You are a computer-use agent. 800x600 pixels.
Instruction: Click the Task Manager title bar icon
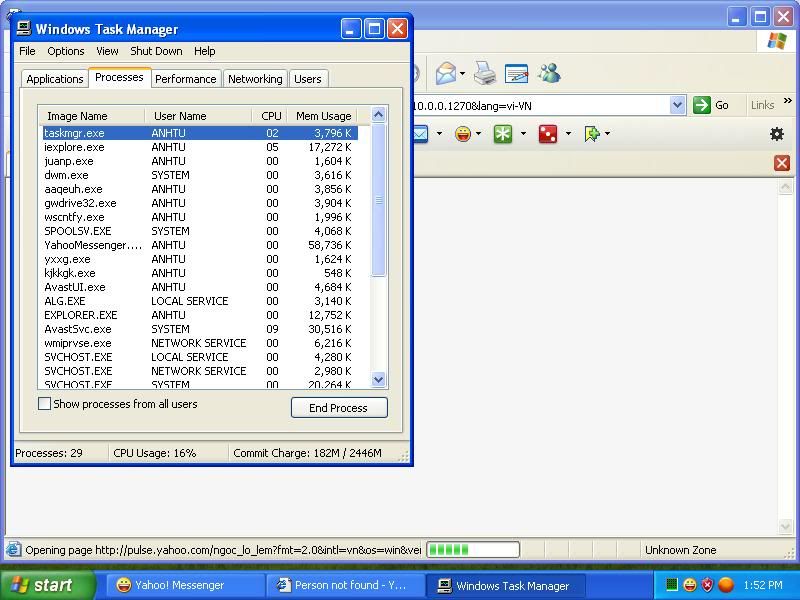(x=23, y=29)
